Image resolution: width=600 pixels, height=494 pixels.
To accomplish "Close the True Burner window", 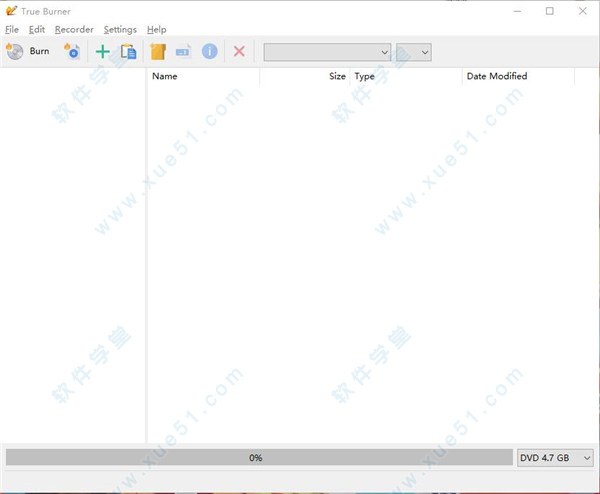I will (582, 11).
